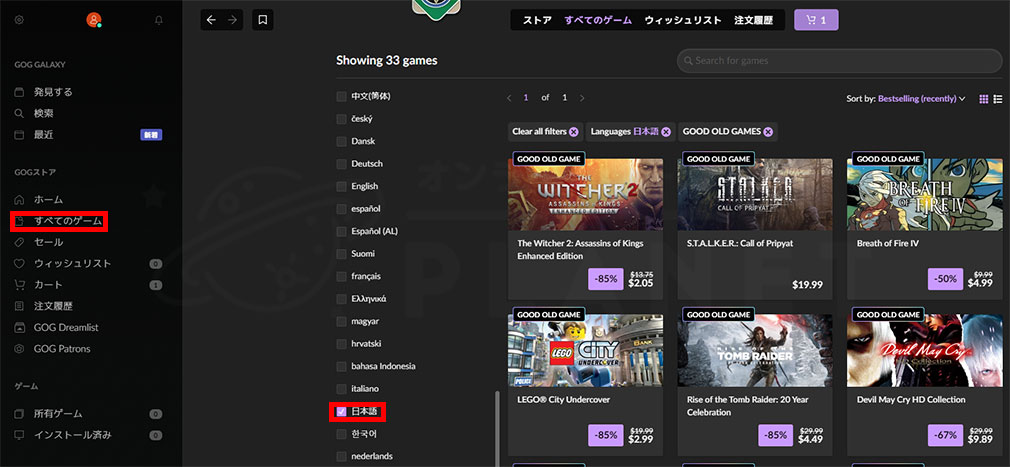
Task: Open S.T.A.L.K.E.R. Call of Pripyat thumbnail
Action: click(x=755, y=195)
